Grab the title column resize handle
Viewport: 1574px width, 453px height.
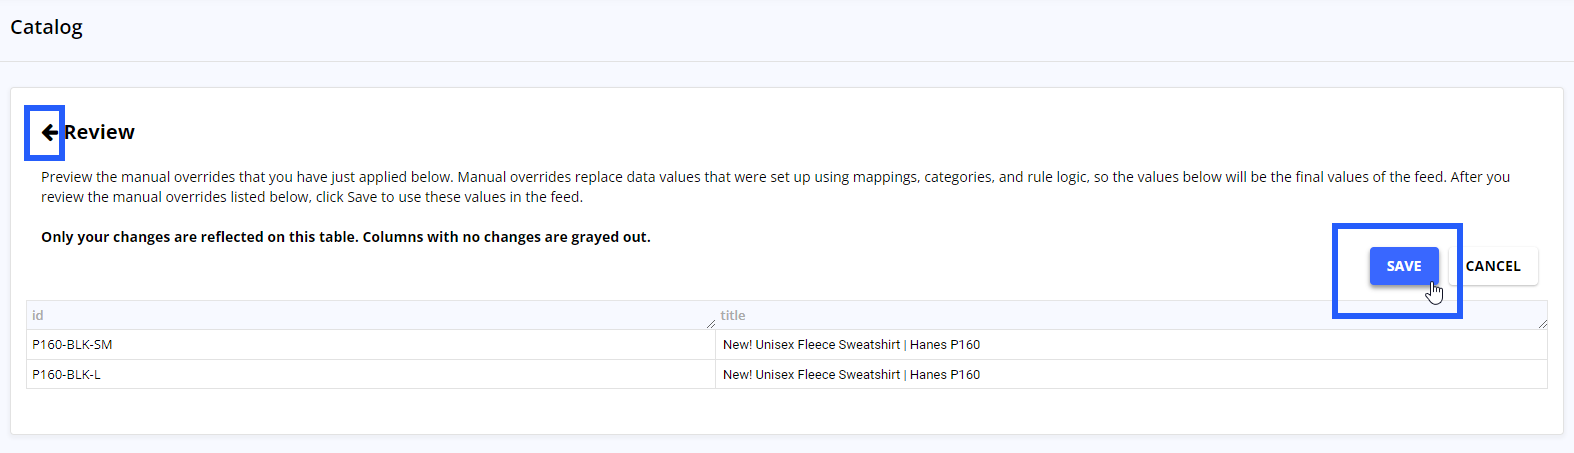[1543, 324]
